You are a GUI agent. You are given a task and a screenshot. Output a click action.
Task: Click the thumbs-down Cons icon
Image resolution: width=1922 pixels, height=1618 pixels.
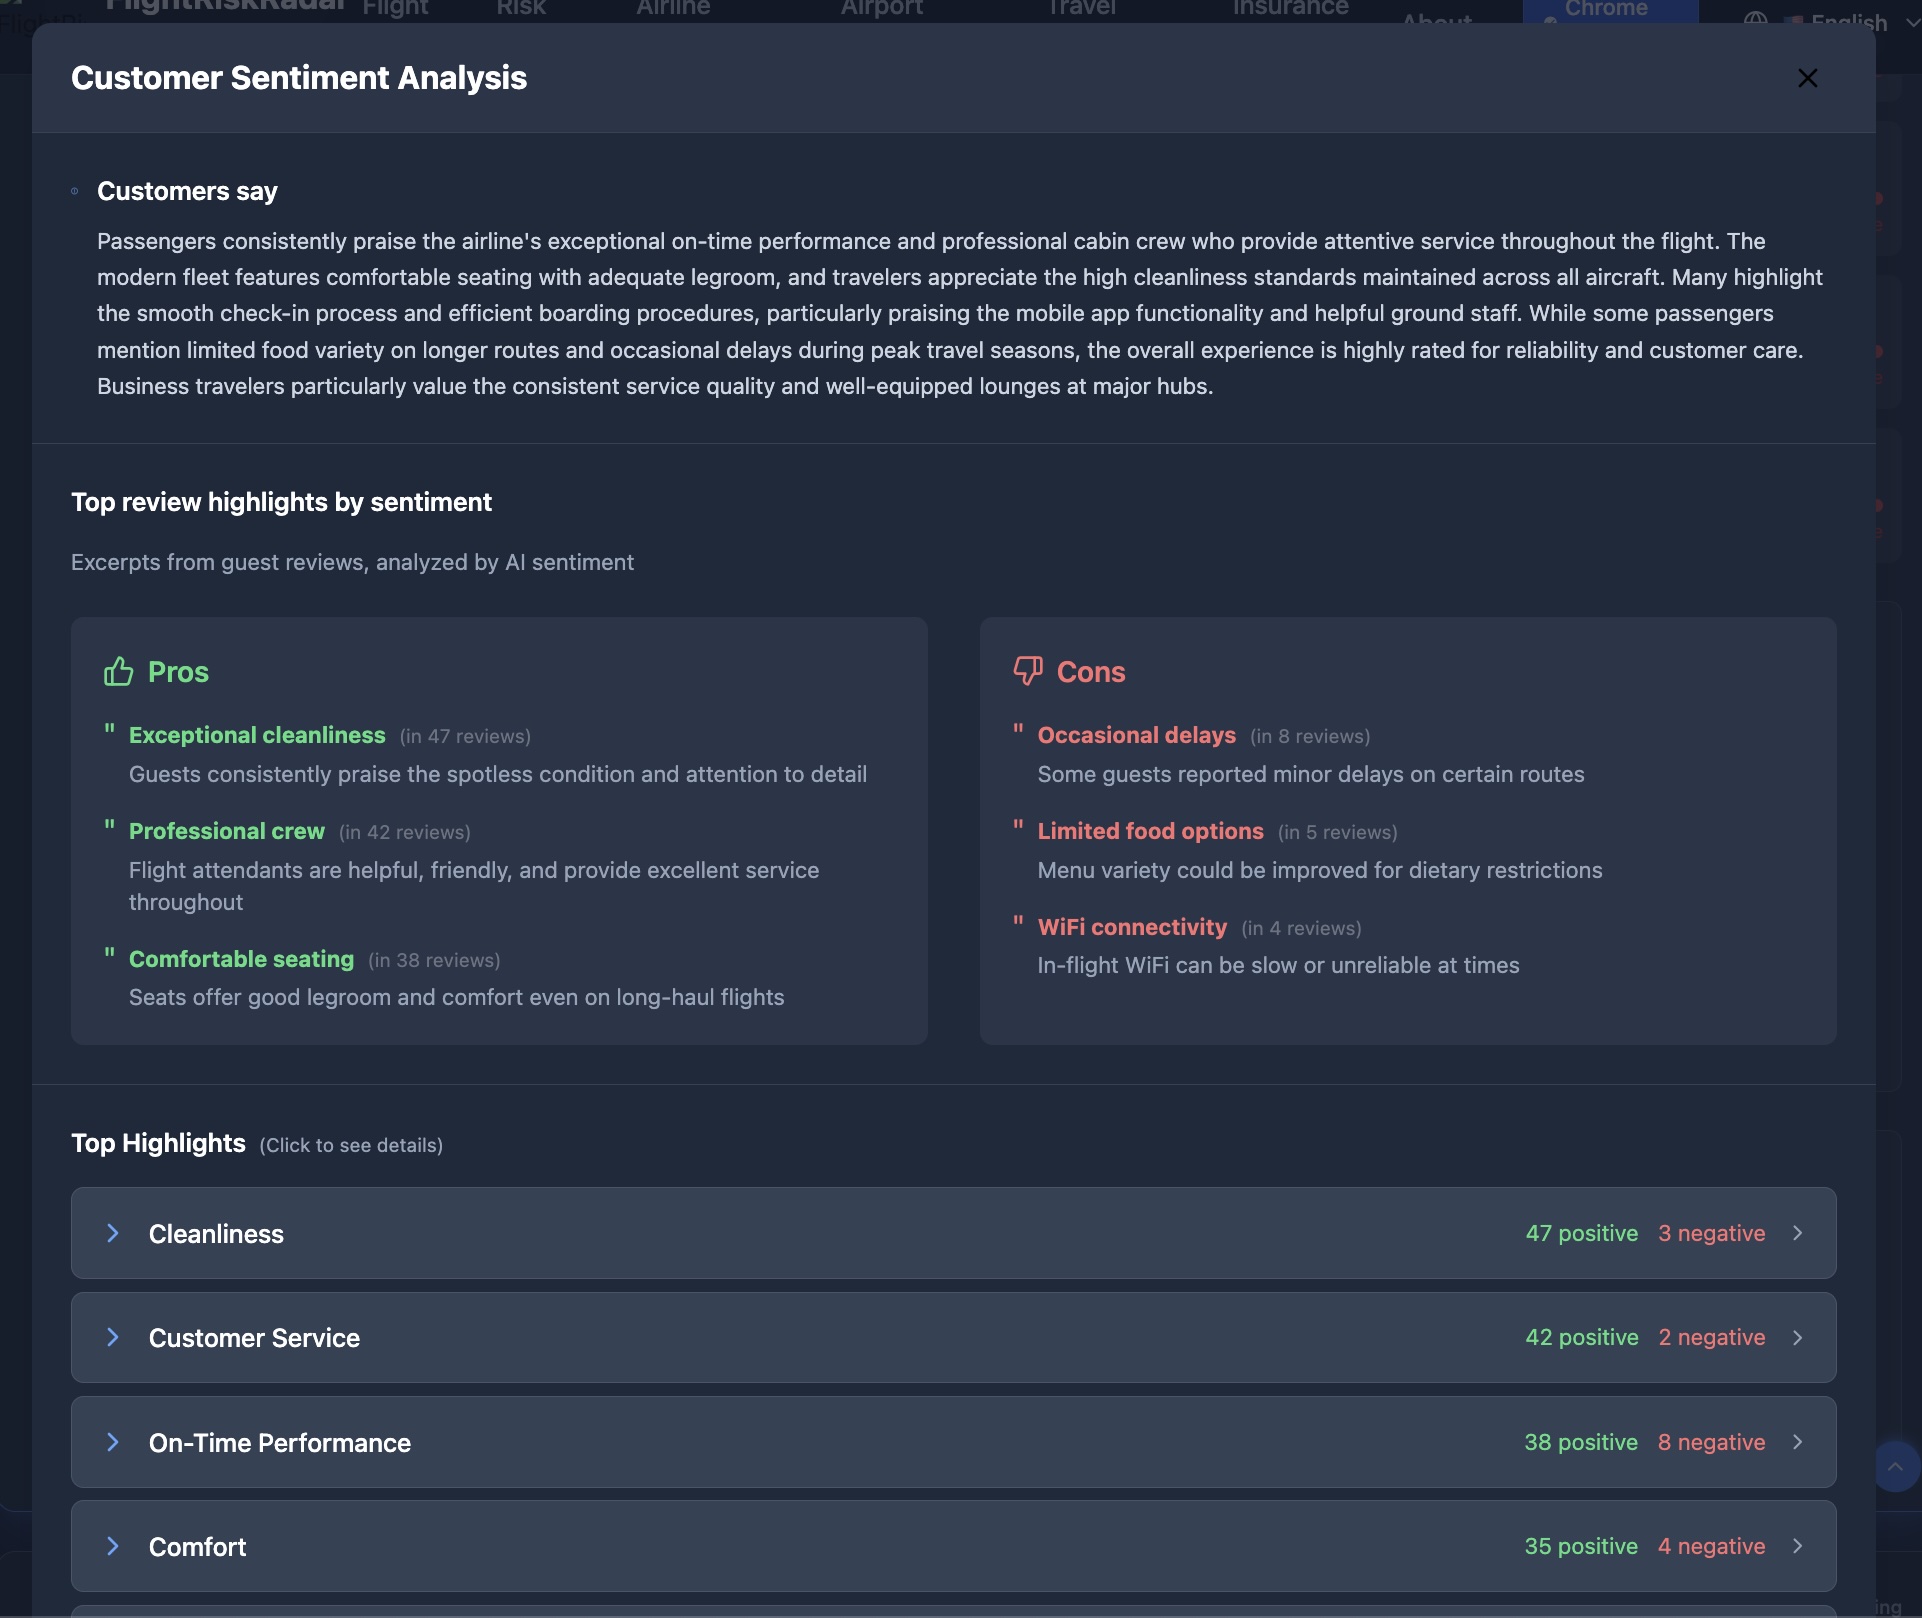(x=1027, y=671)
